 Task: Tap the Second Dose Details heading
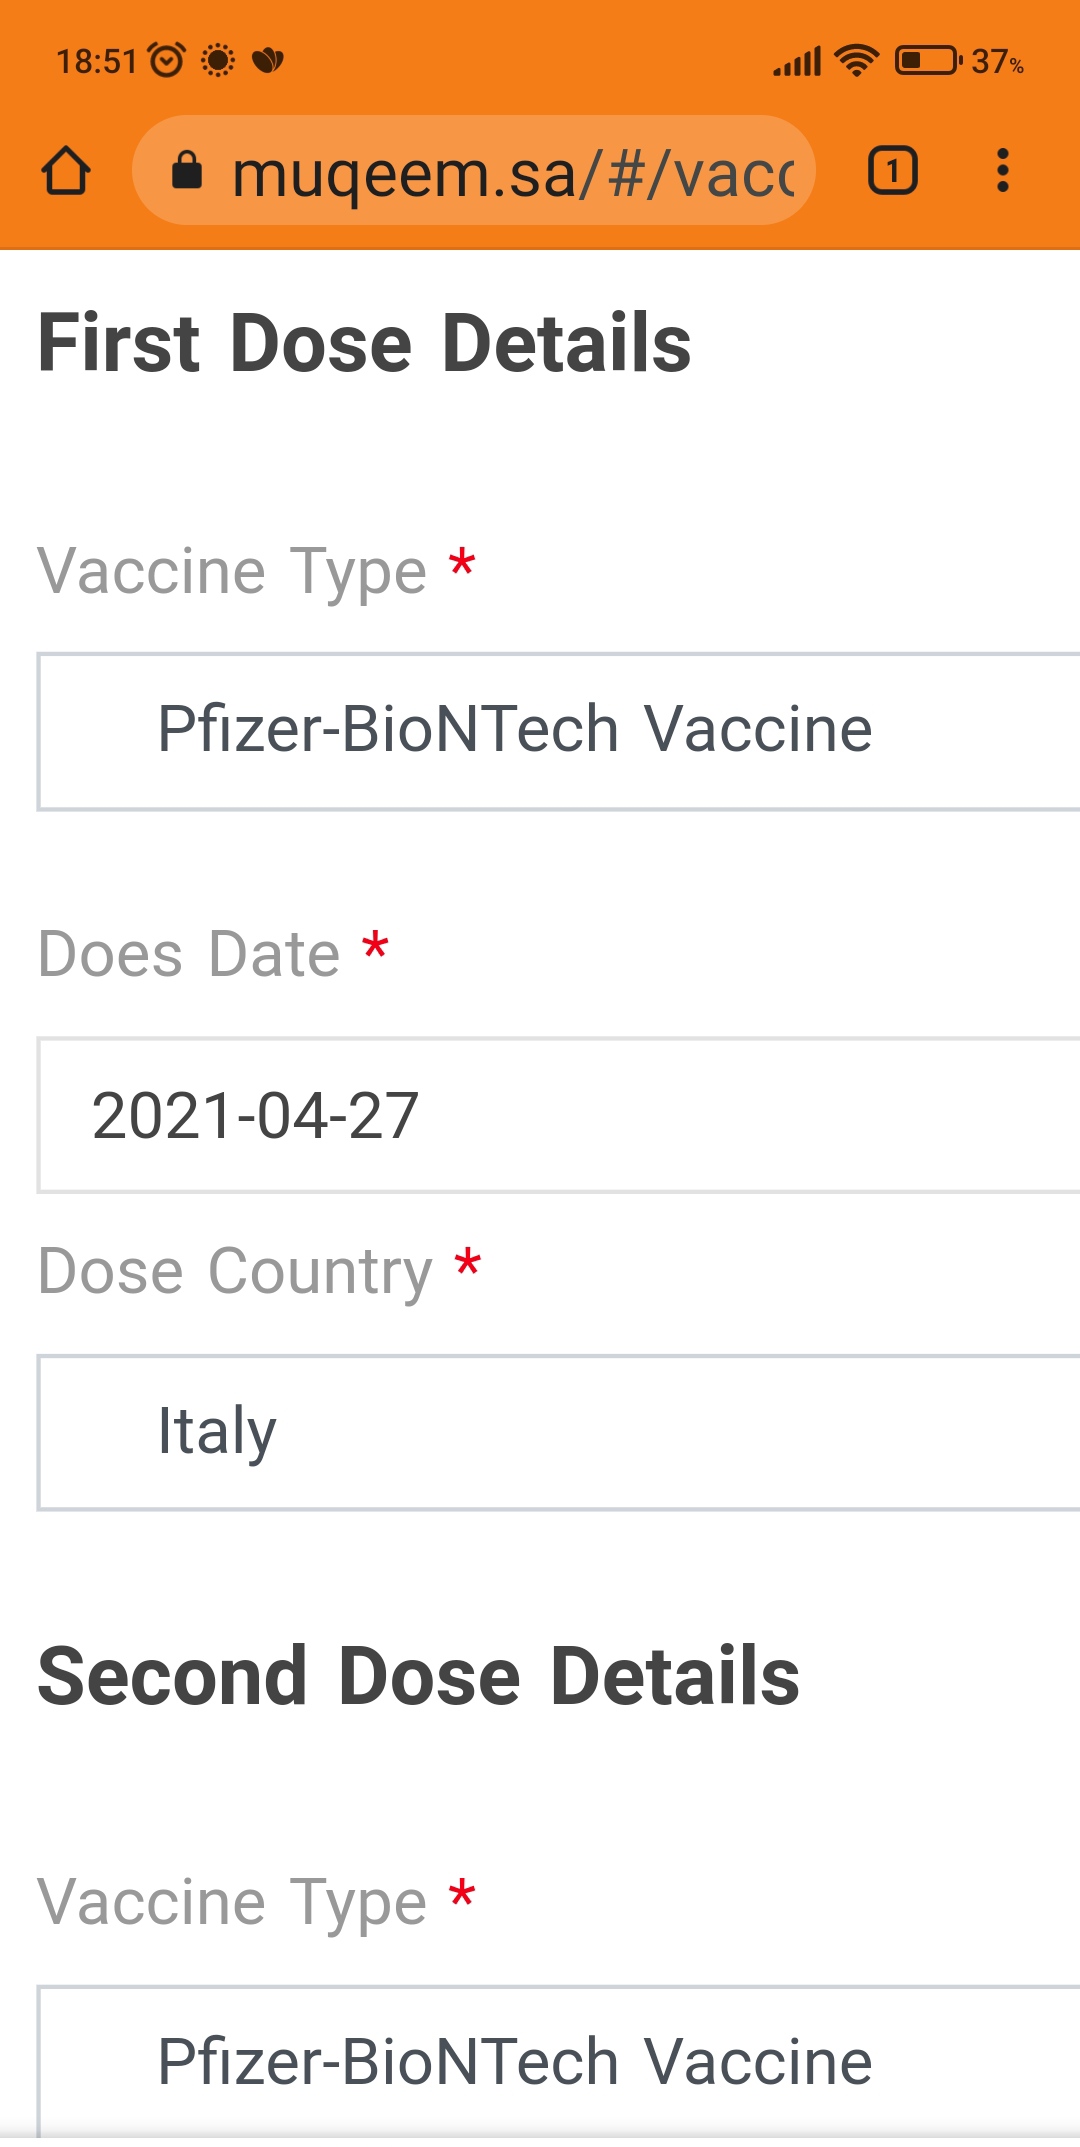tap(419, 1676)
